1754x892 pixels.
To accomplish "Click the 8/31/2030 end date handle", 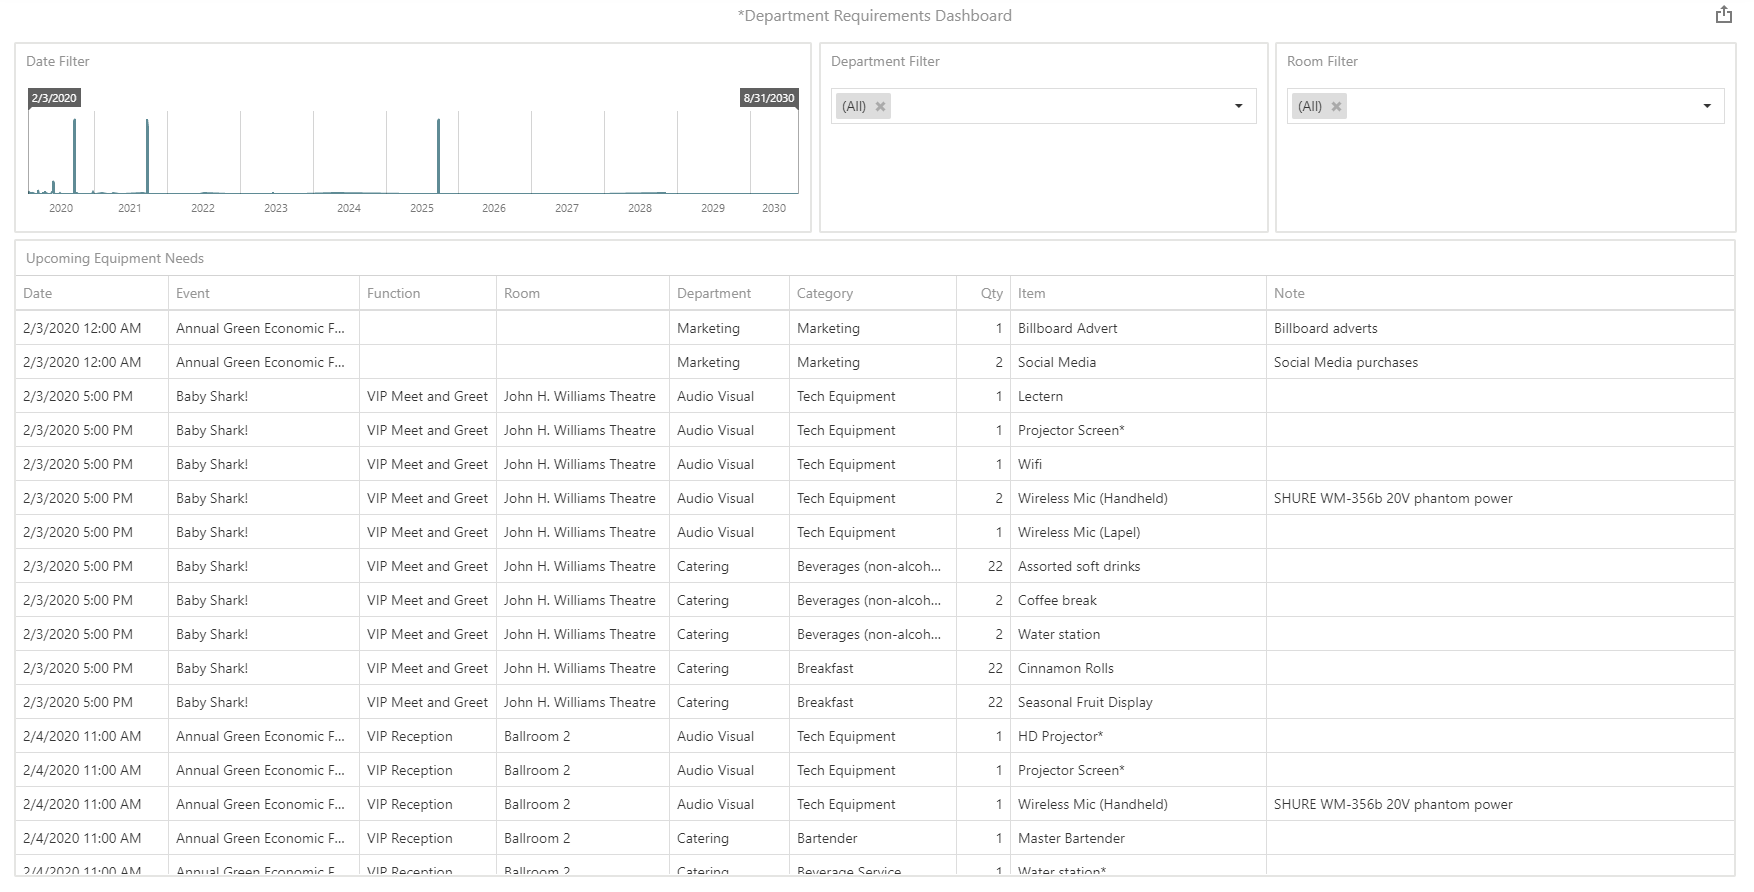I will coord(769,98).
